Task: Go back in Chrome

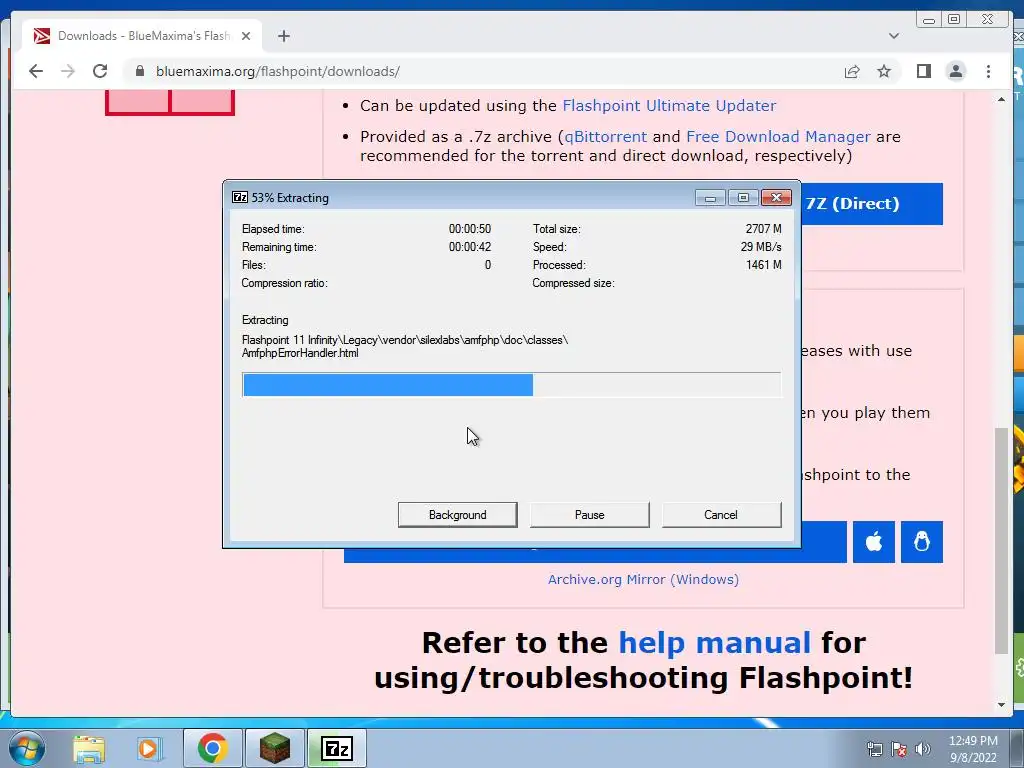Action: point(36,71)
